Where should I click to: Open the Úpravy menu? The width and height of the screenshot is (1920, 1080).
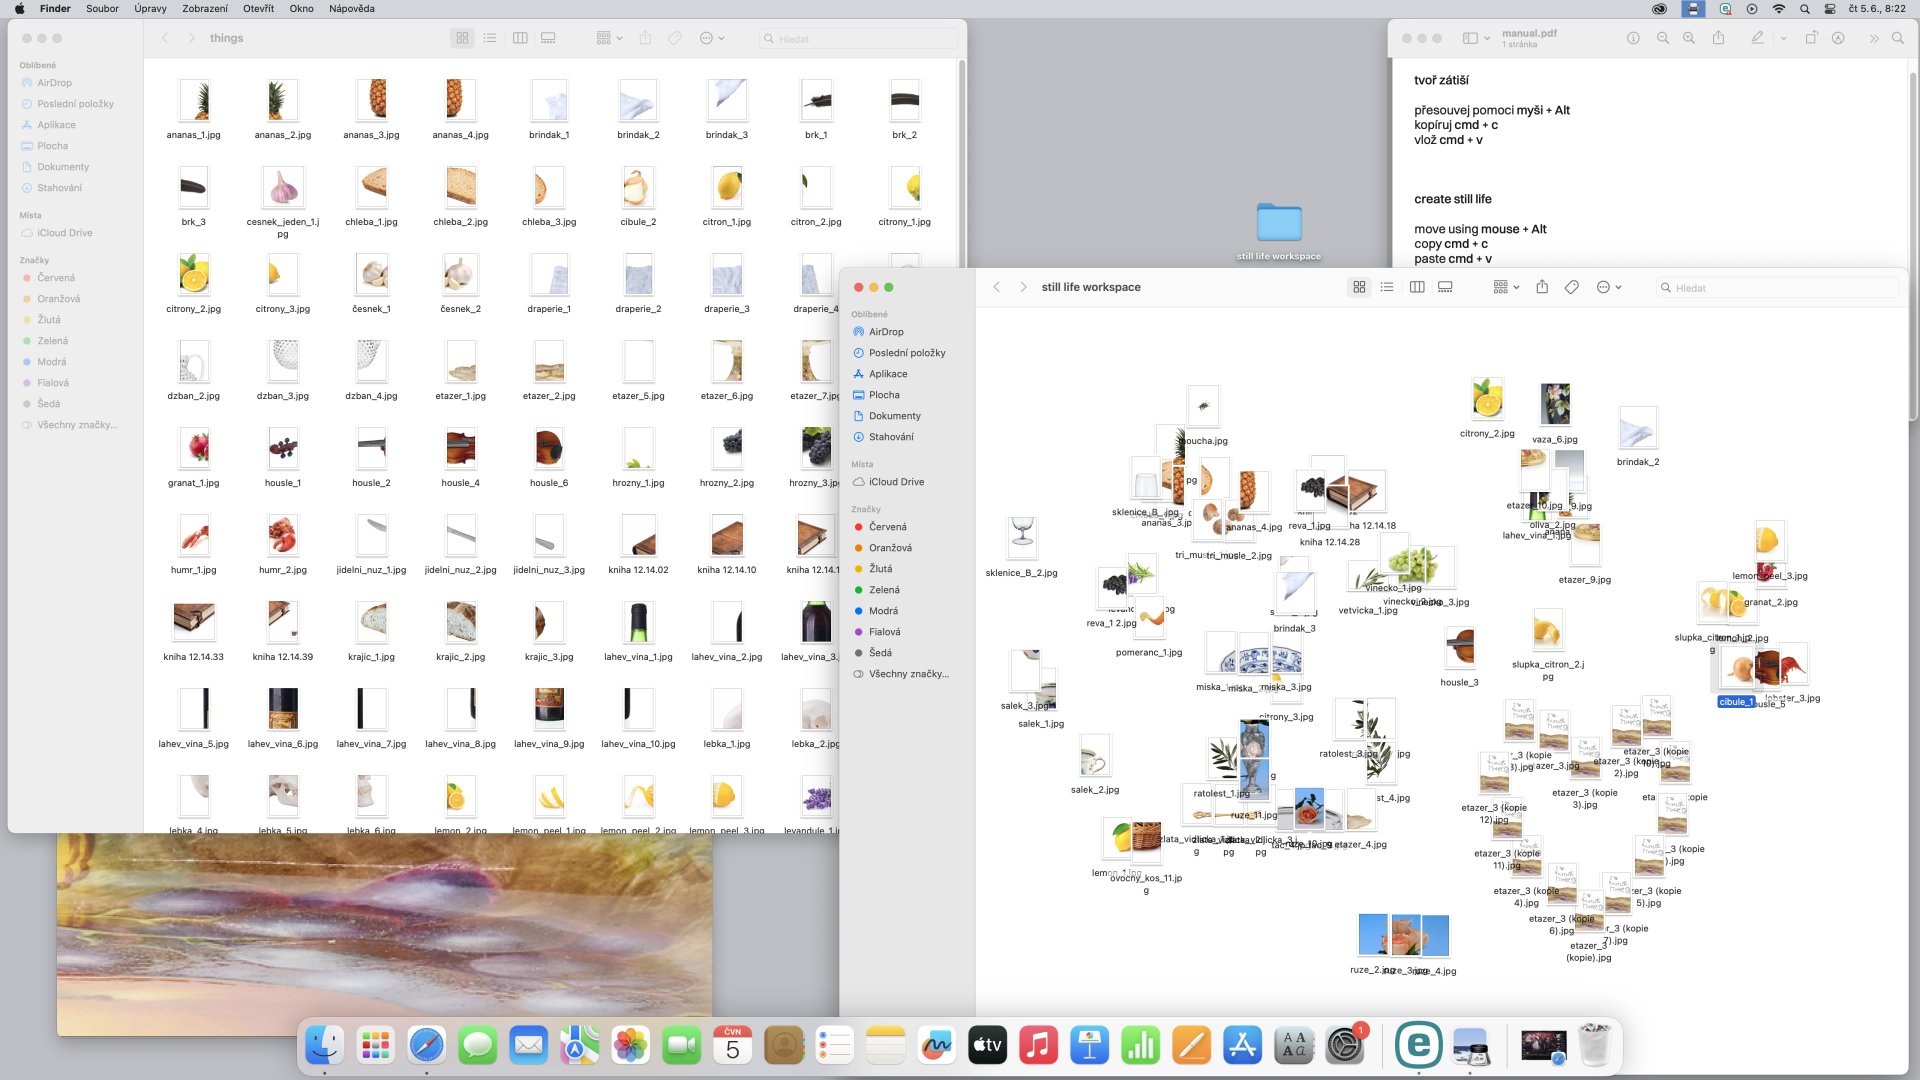tap(150, 8)
